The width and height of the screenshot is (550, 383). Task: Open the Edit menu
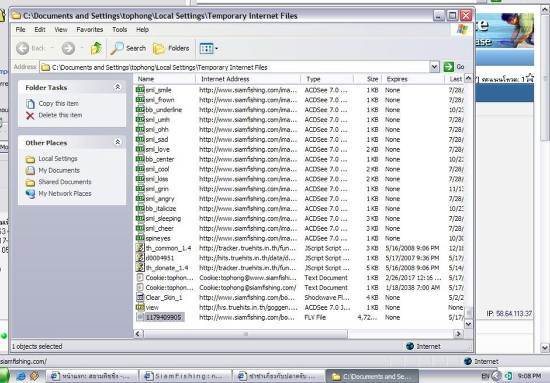click(40, 29)
